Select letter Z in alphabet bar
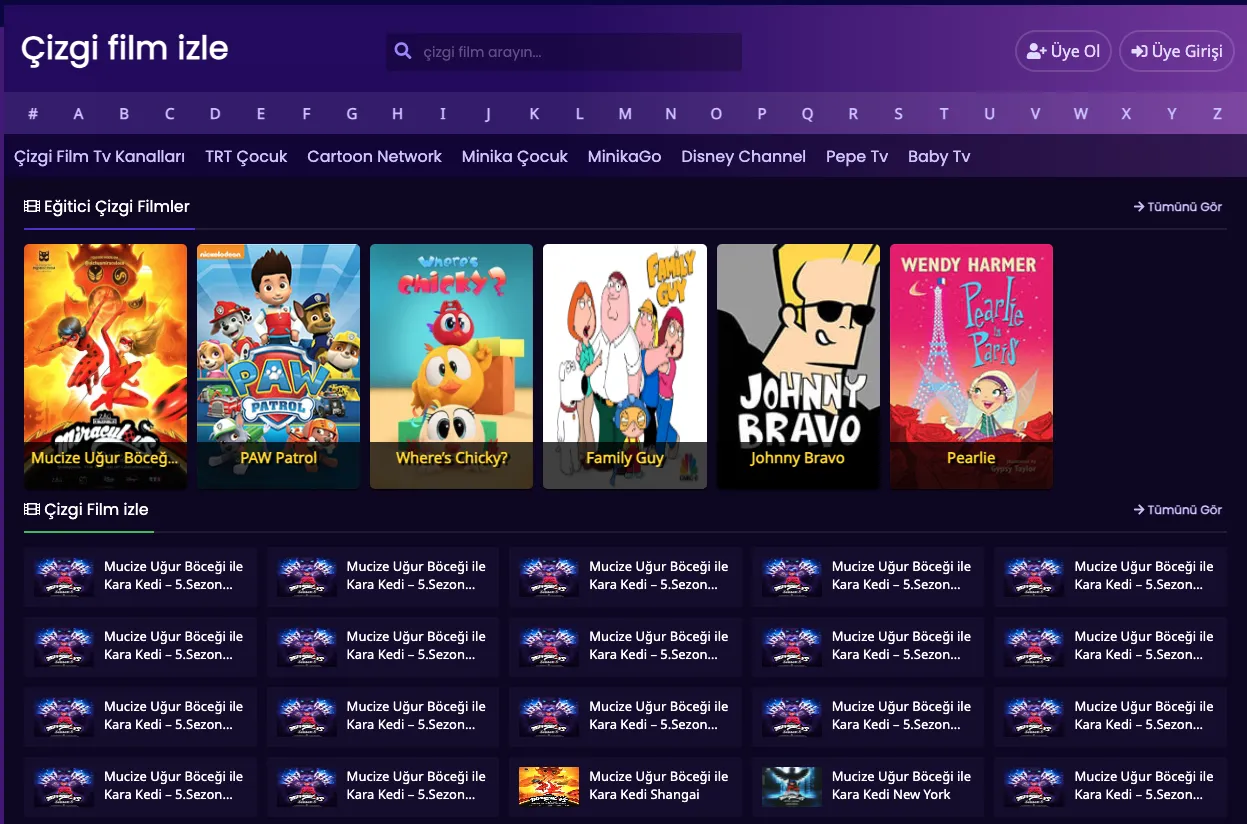 [x=1217, y=114]
